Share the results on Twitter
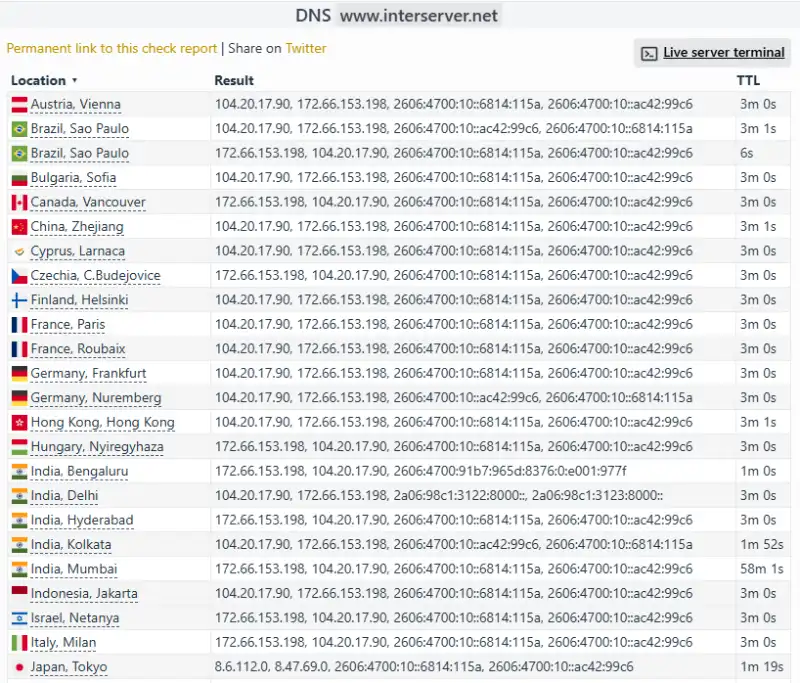 306,48
